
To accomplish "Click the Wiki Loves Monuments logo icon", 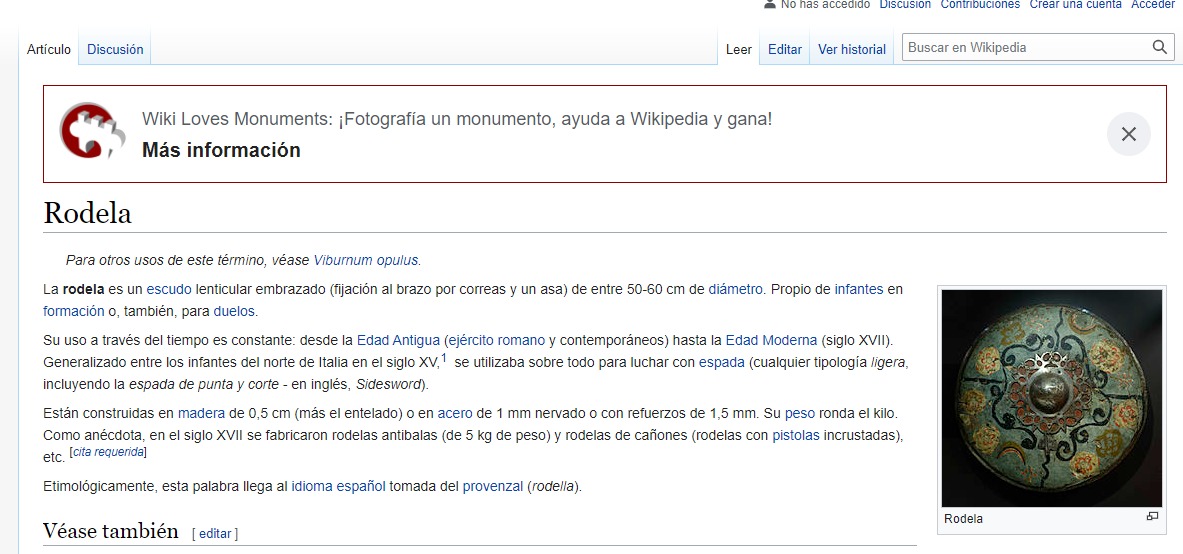I will [92, 131].
